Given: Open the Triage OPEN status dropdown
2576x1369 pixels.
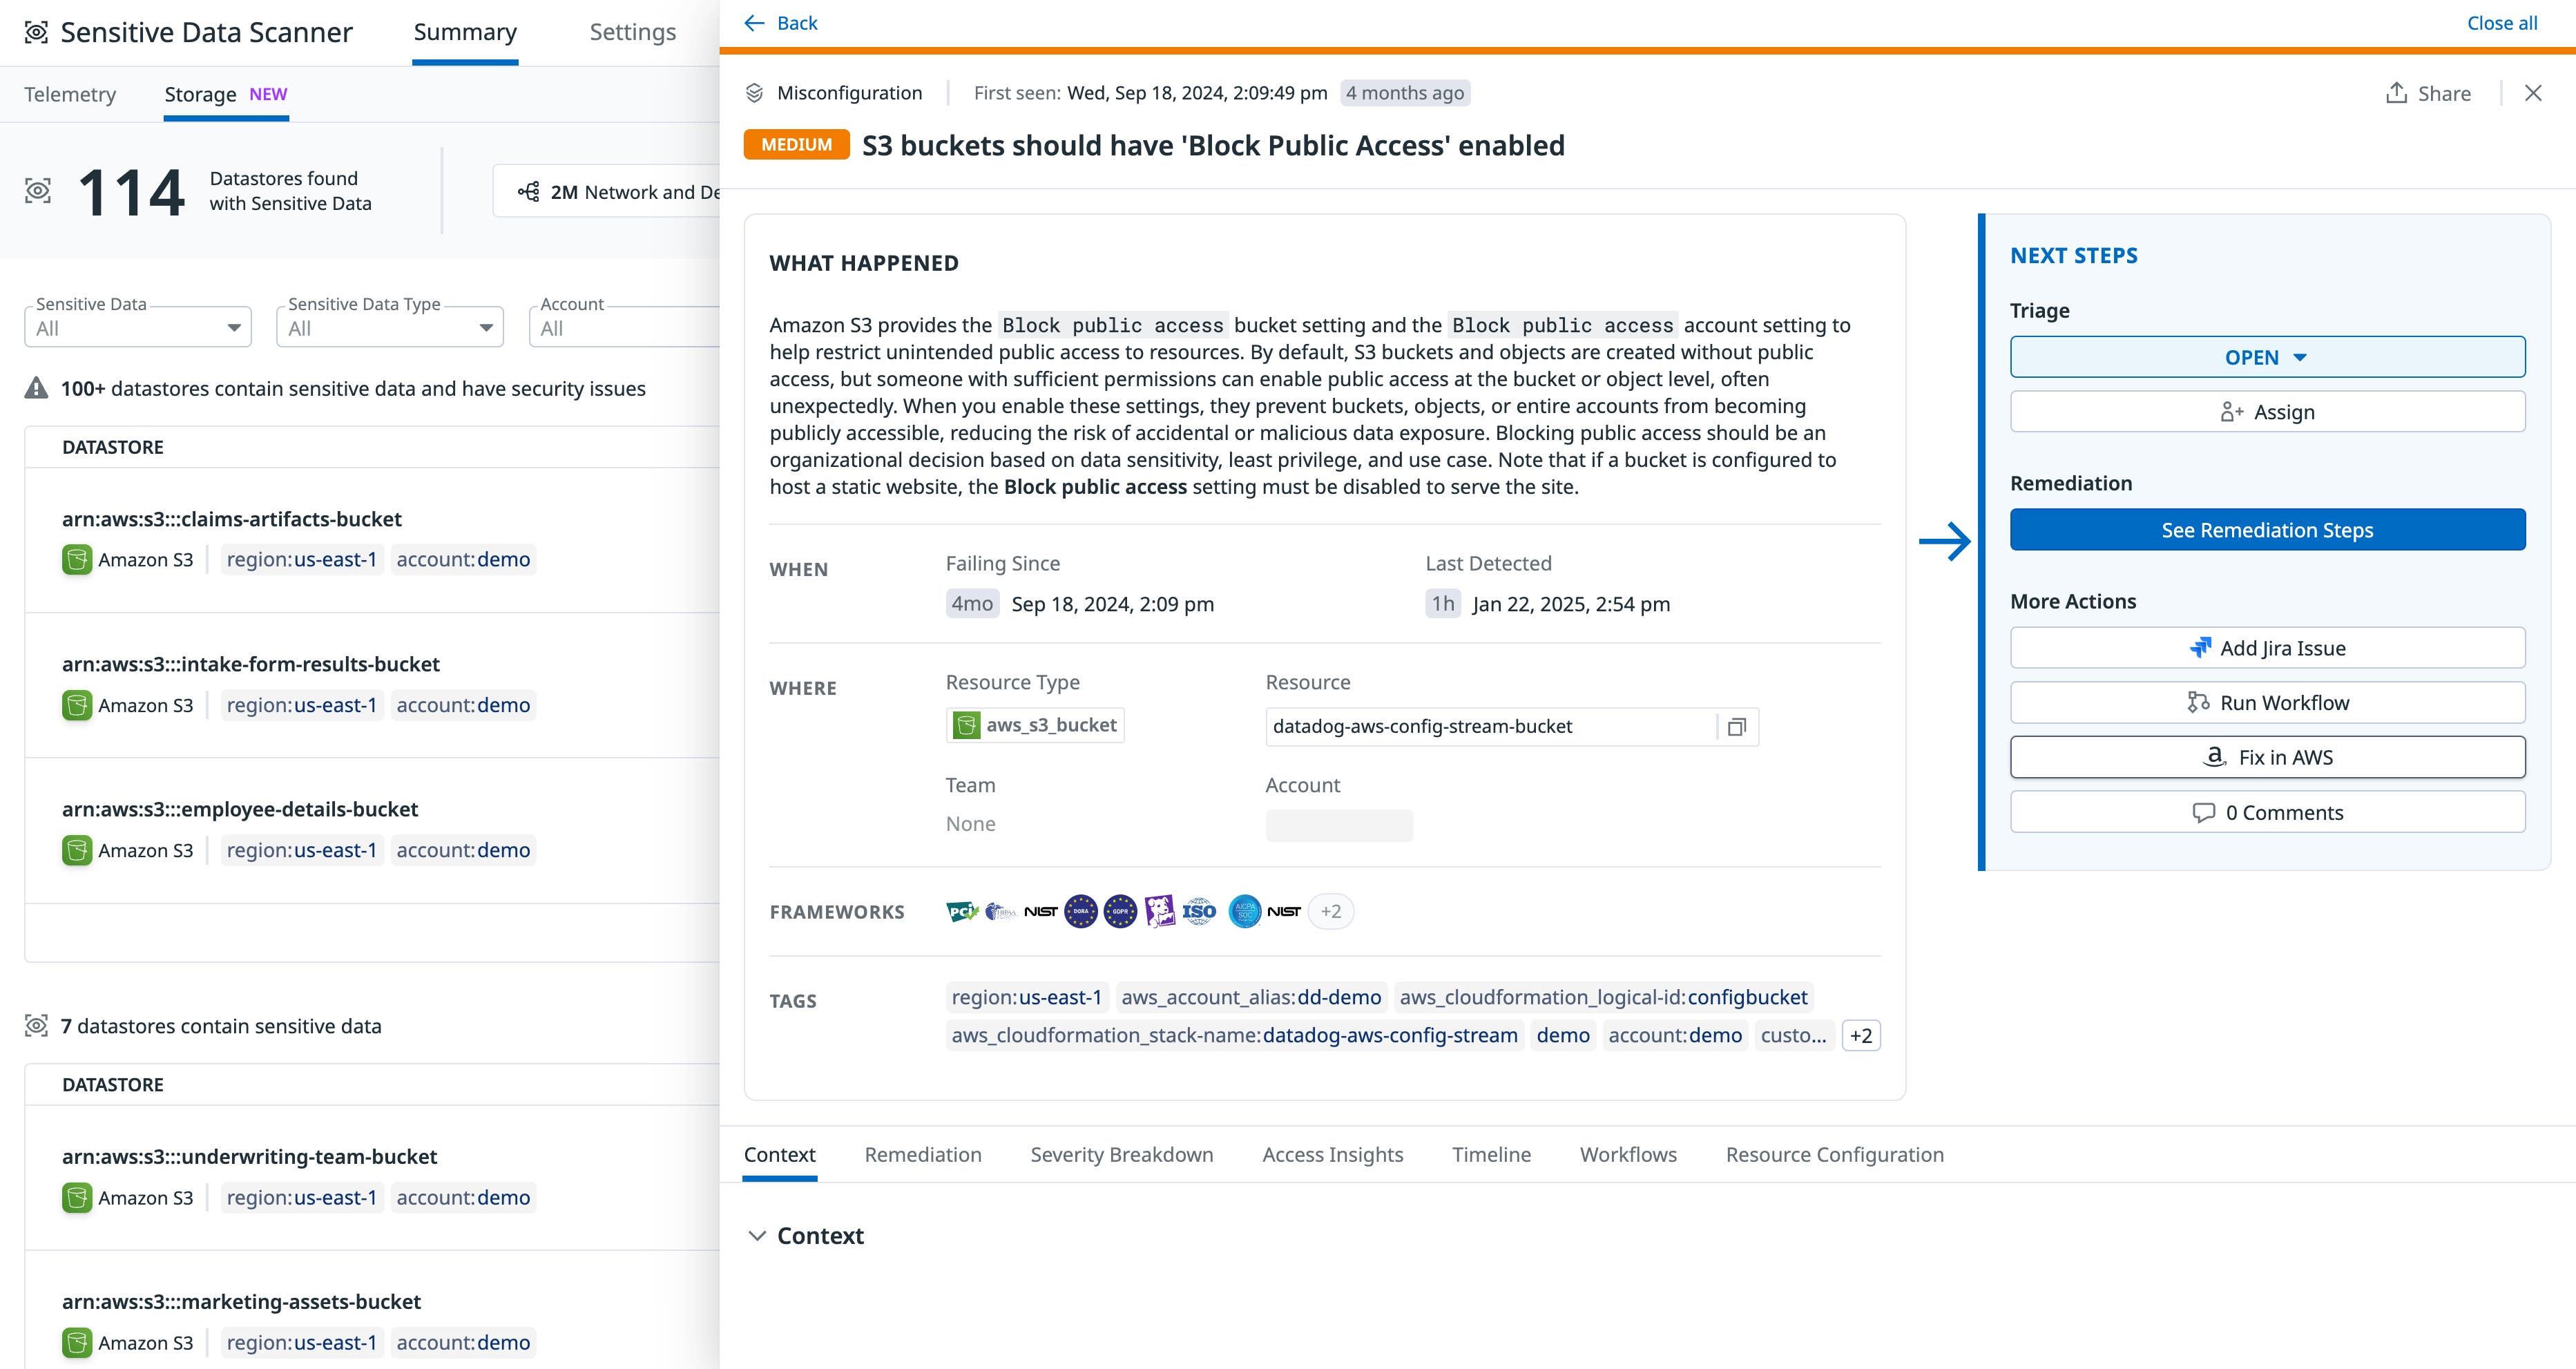Looking at the screenshot, I should [x=2266, y=357].
